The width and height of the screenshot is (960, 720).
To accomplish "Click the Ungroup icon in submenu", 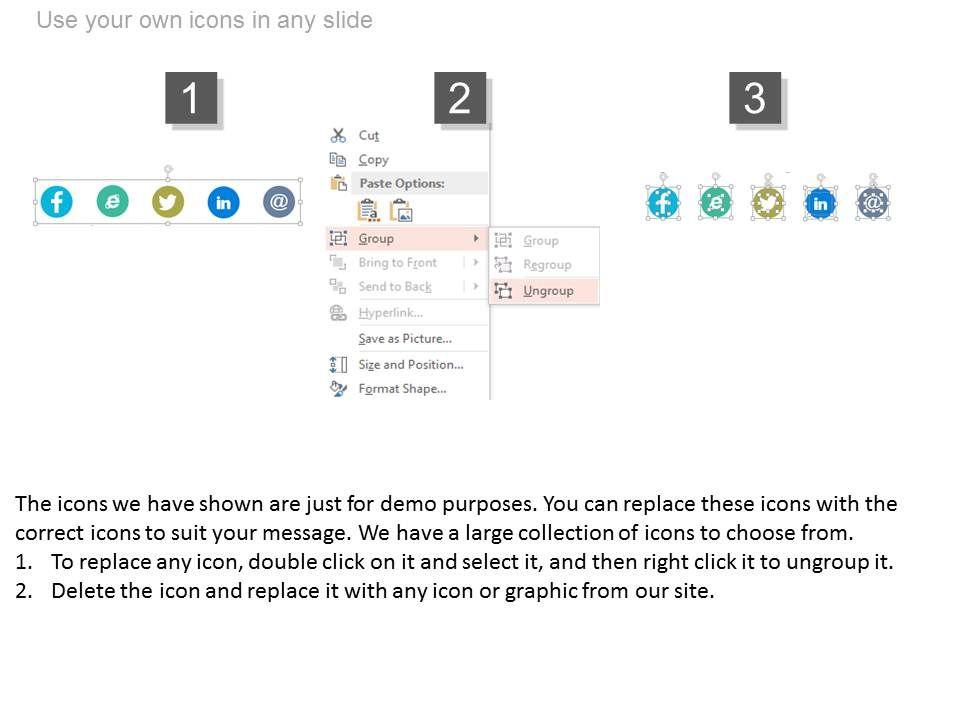I will pos(503,291).
